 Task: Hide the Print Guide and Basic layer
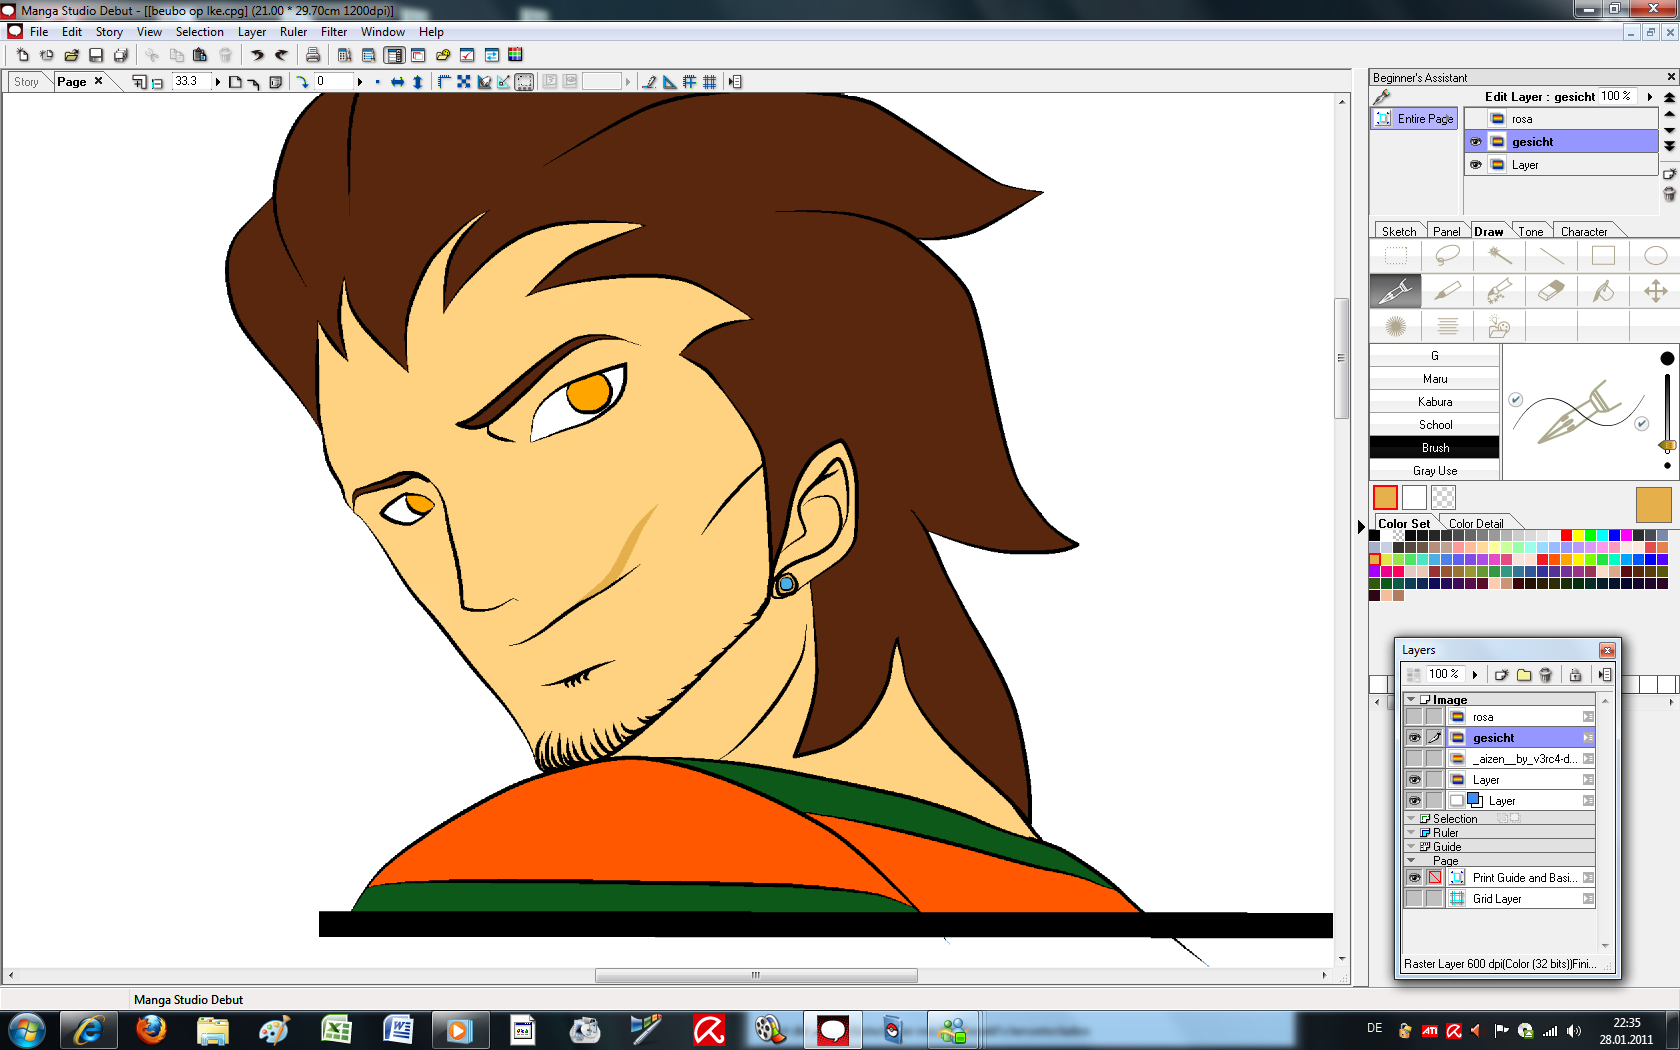point(1414,878)
